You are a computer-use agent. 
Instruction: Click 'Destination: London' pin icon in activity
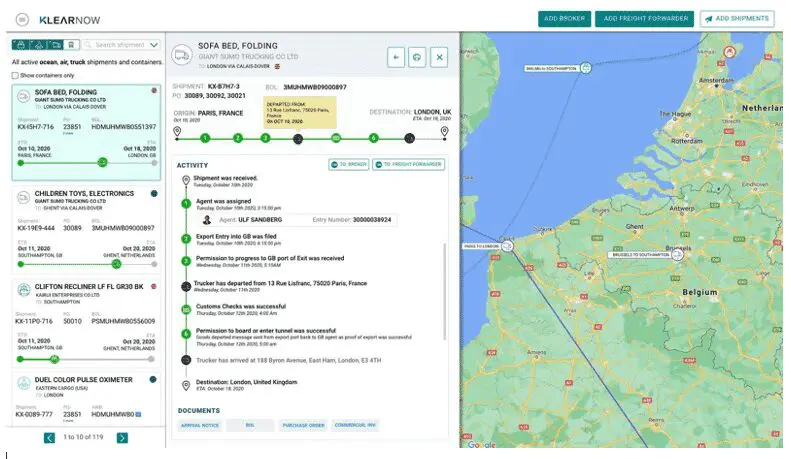click(x=186, y=386)
